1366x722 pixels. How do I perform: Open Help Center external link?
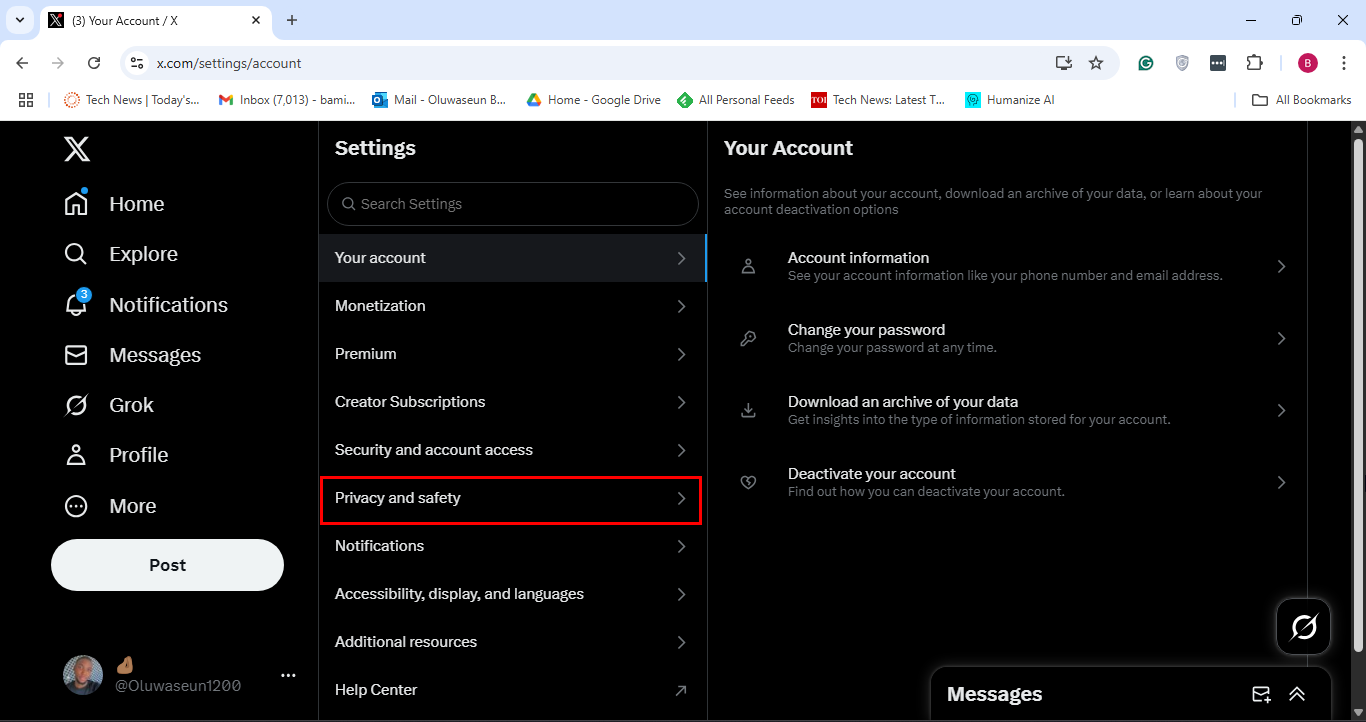(x=510, y=690)
